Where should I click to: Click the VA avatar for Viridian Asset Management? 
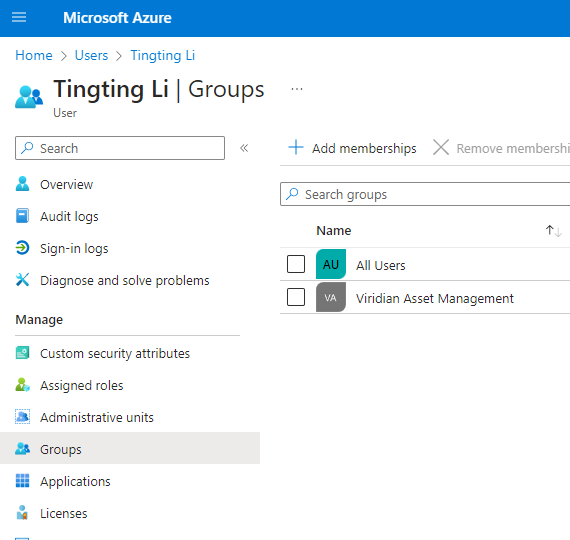tap(331, 297)
